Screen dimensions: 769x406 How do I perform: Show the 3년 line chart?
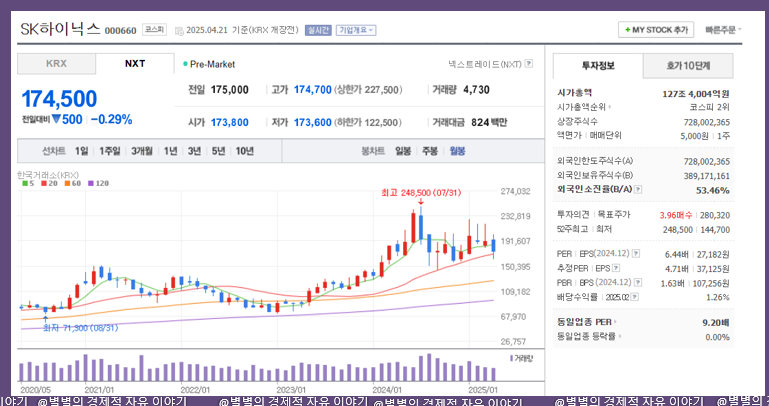pyautogui.click(x=194, y=151)
